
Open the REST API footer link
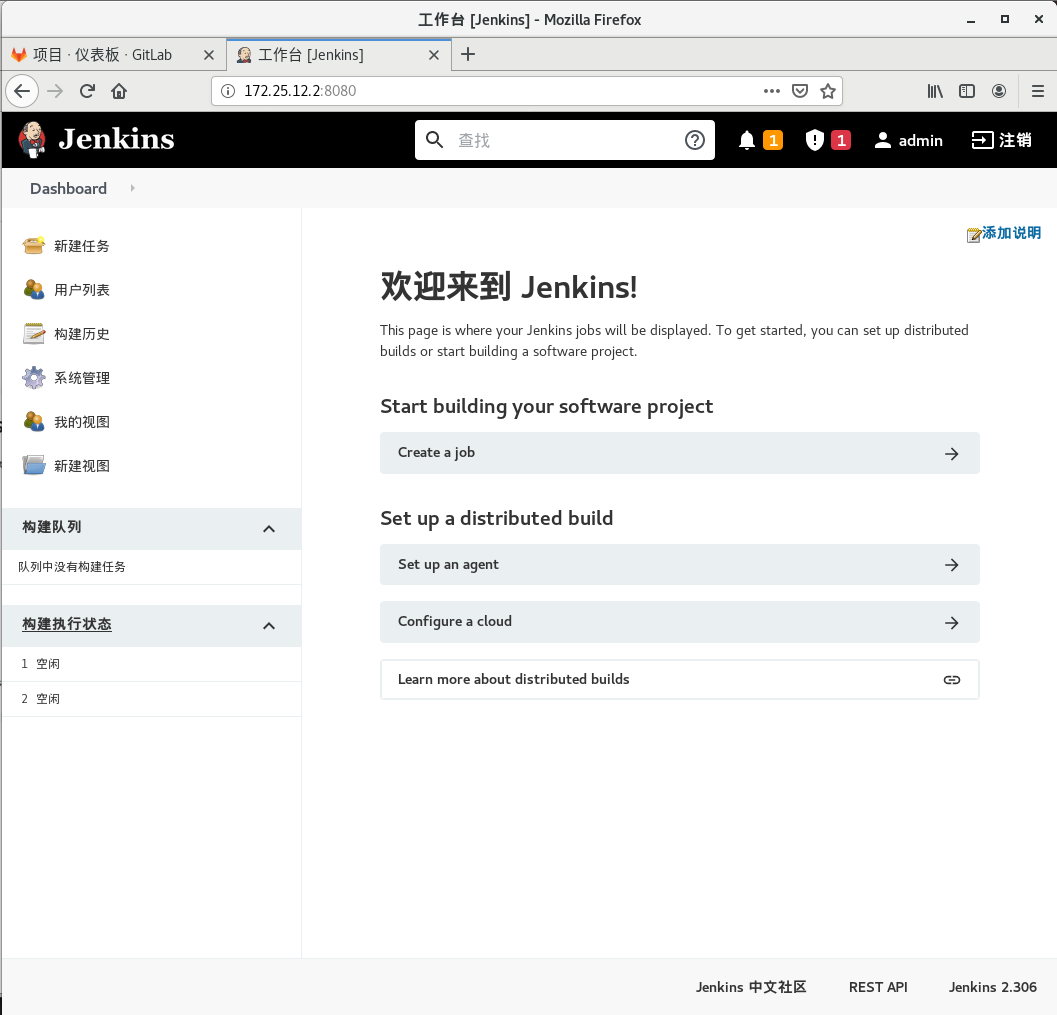click(878, 987)
